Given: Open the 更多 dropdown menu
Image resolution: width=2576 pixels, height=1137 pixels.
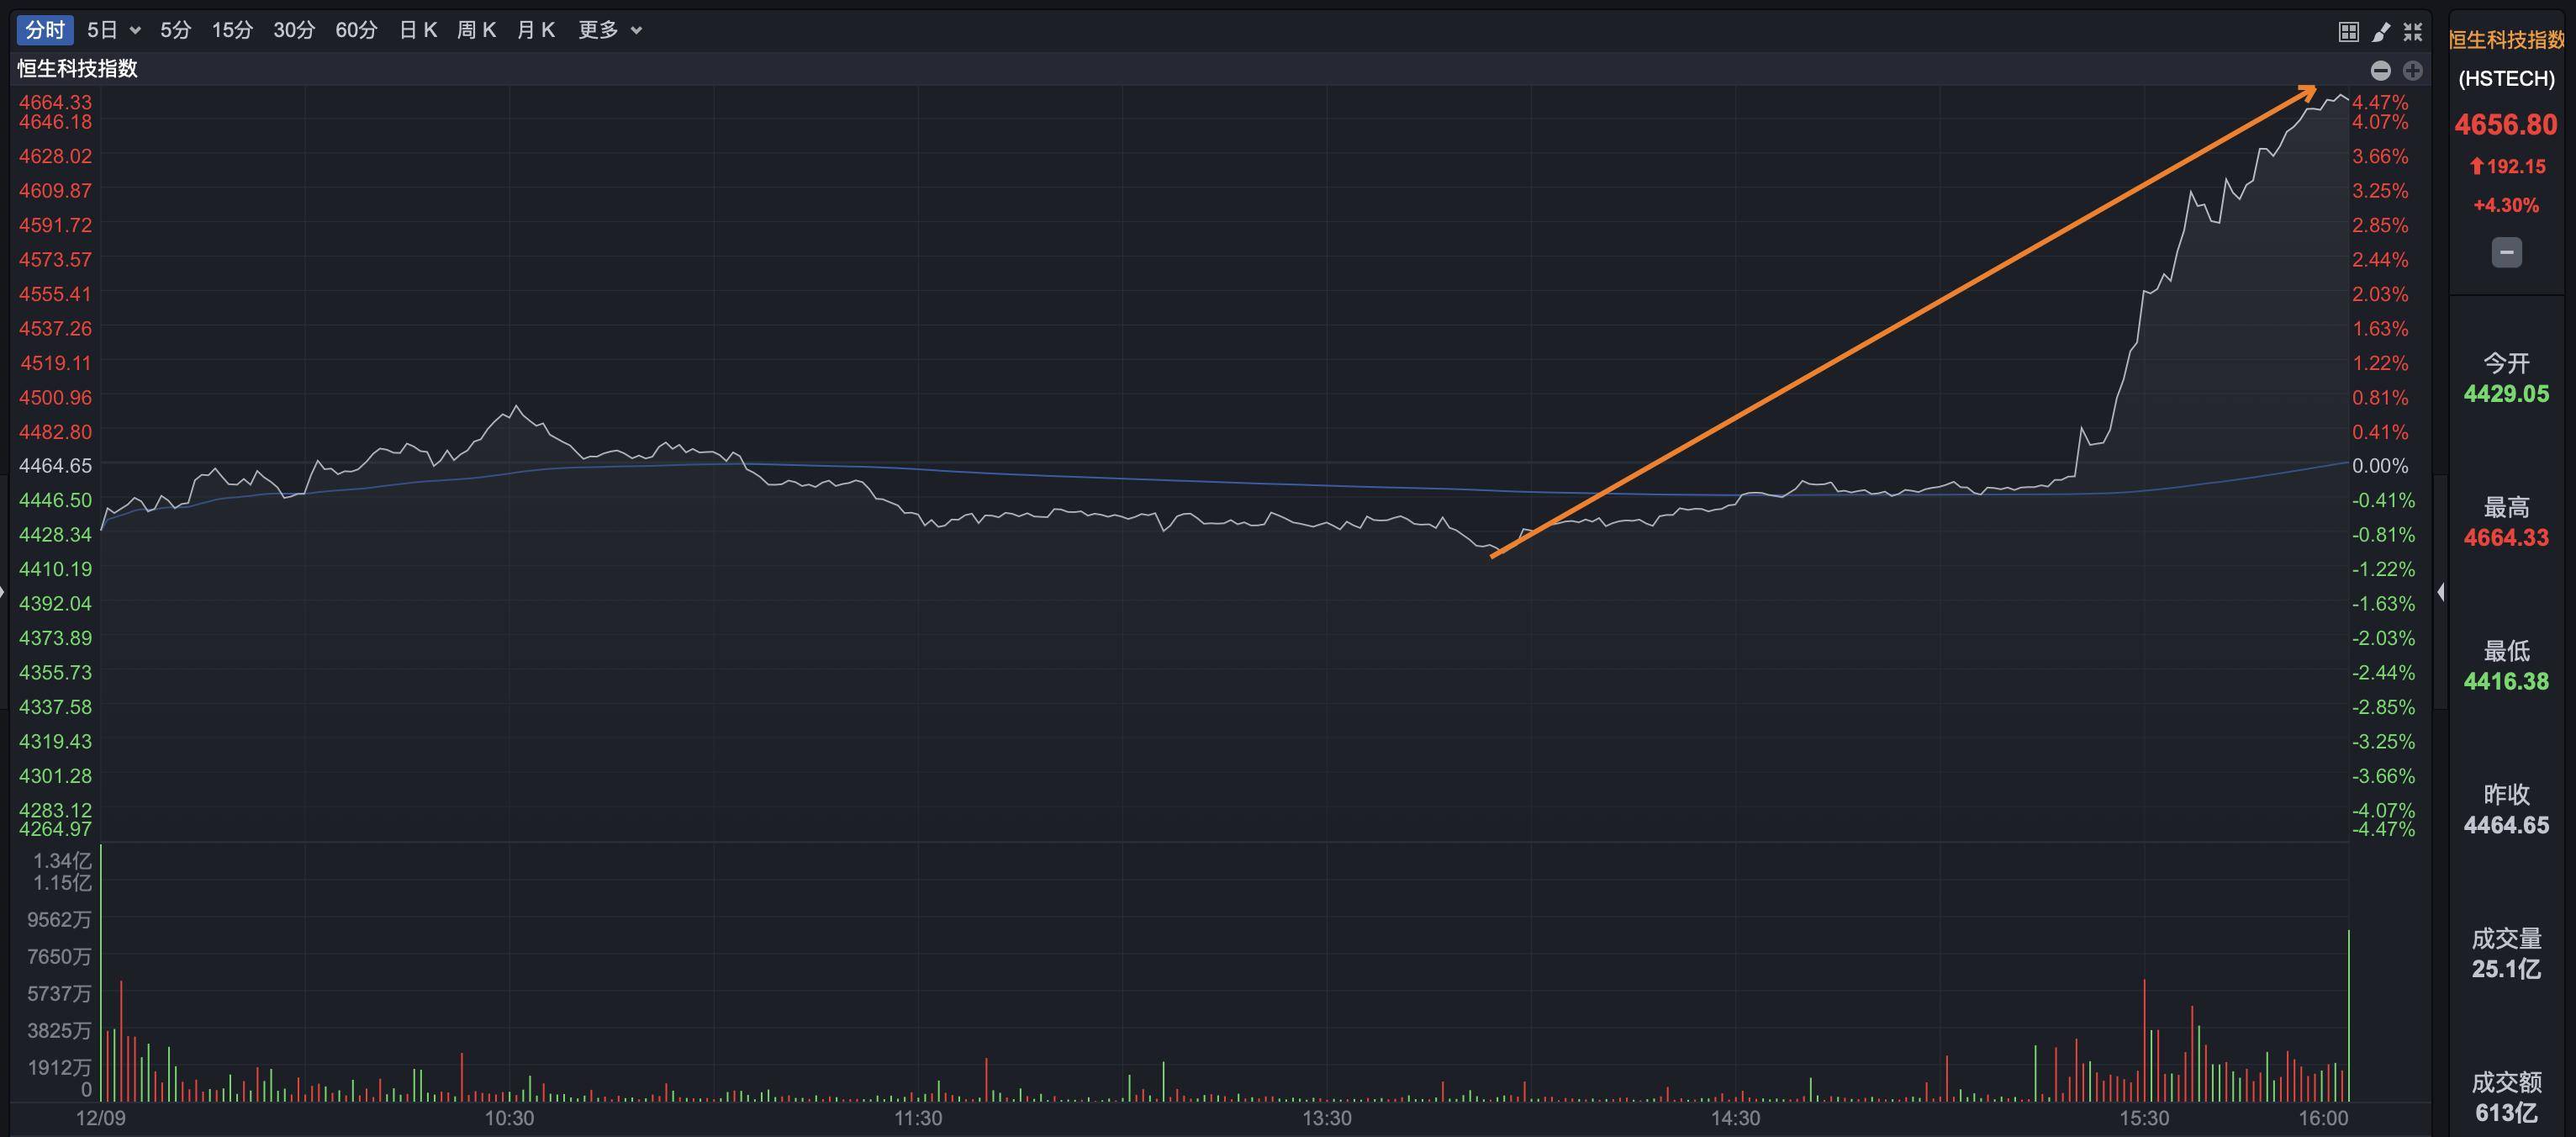Looking at the screenshot, I should click(x=598, y=30).
